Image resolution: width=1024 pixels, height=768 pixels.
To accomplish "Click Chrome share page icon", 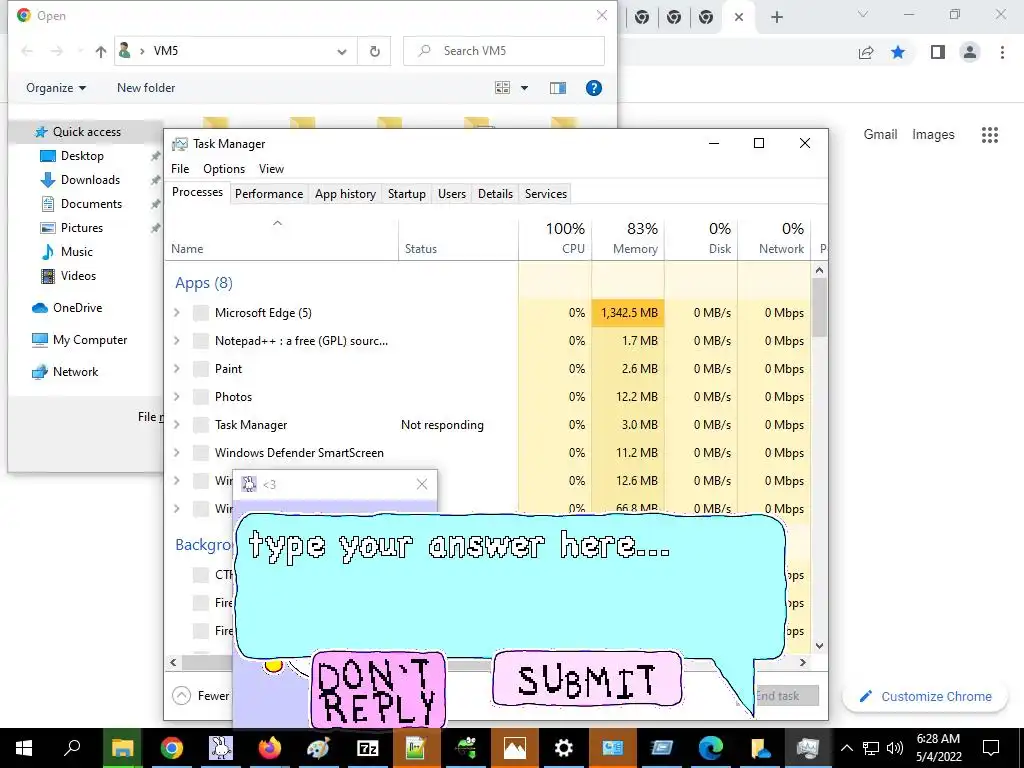I will click(x=866, y=52).
